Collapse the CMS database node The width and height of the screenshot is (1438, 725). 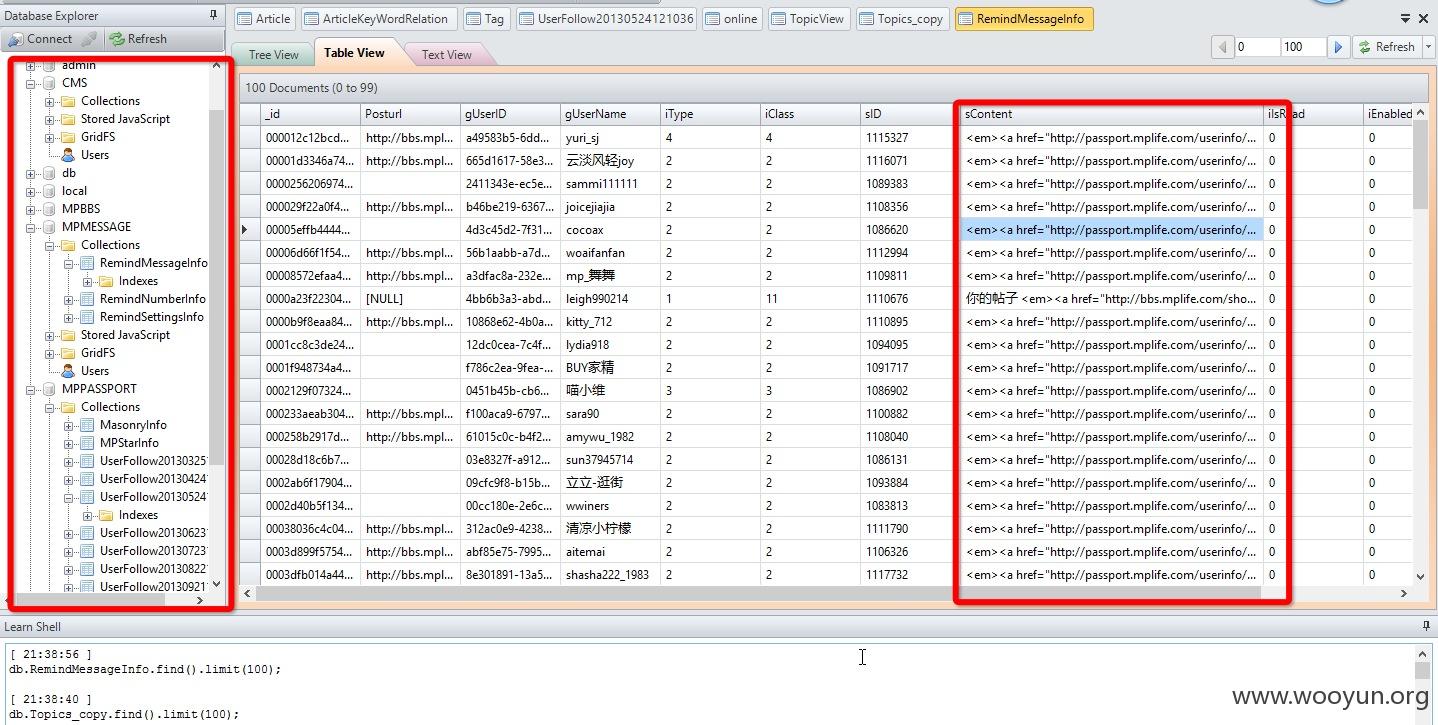tap(31, 83)
